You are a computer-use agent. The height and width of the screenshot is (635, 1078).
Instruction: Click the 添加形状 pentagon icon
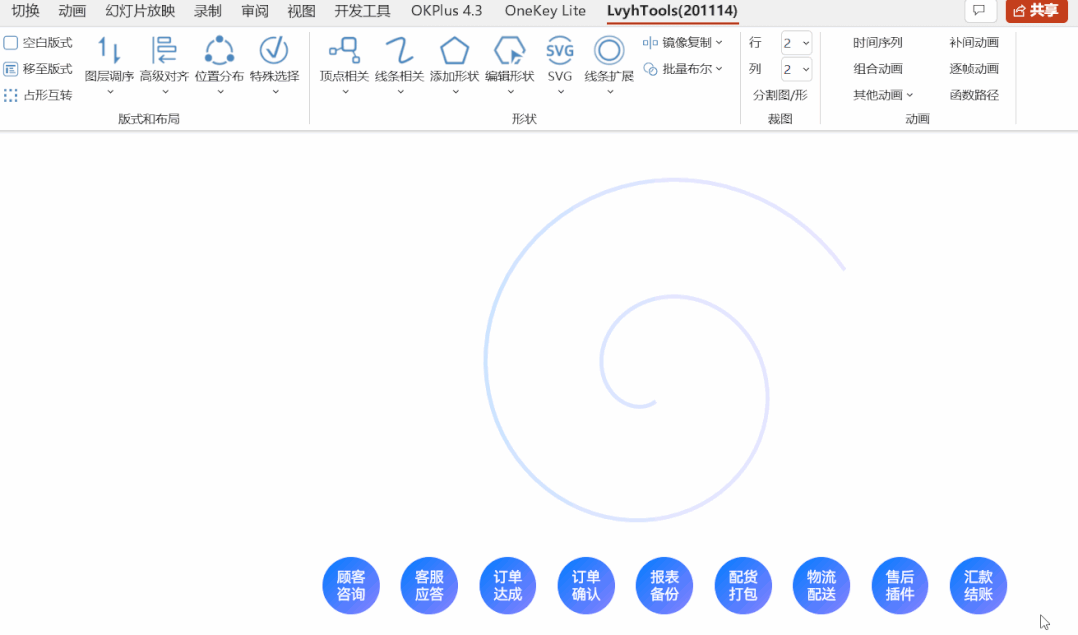[454, 50]
